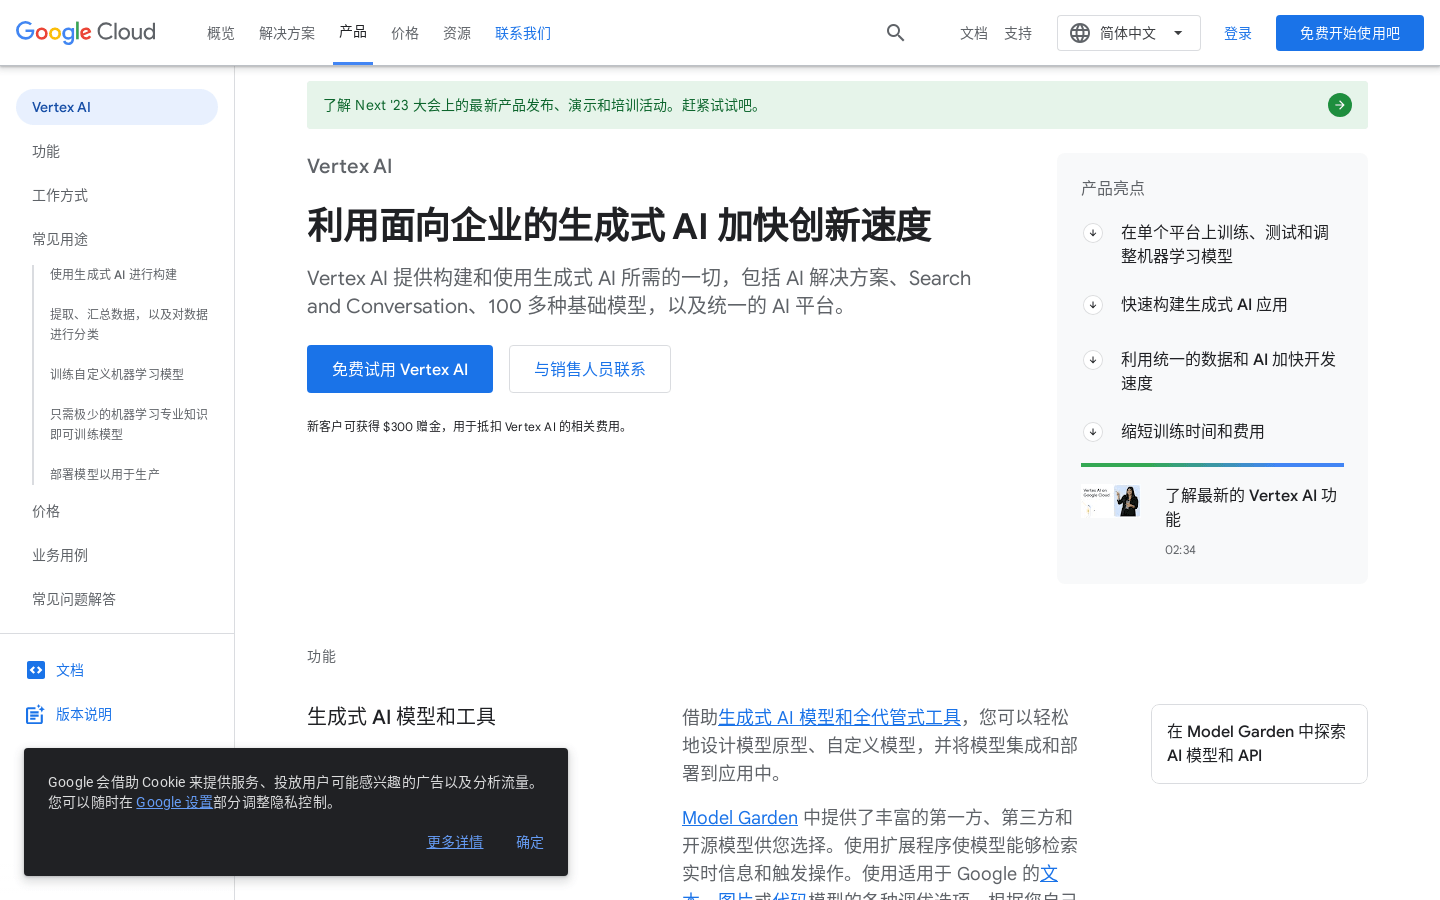Click 免费试用 Vertex AI button

(400, 369)
